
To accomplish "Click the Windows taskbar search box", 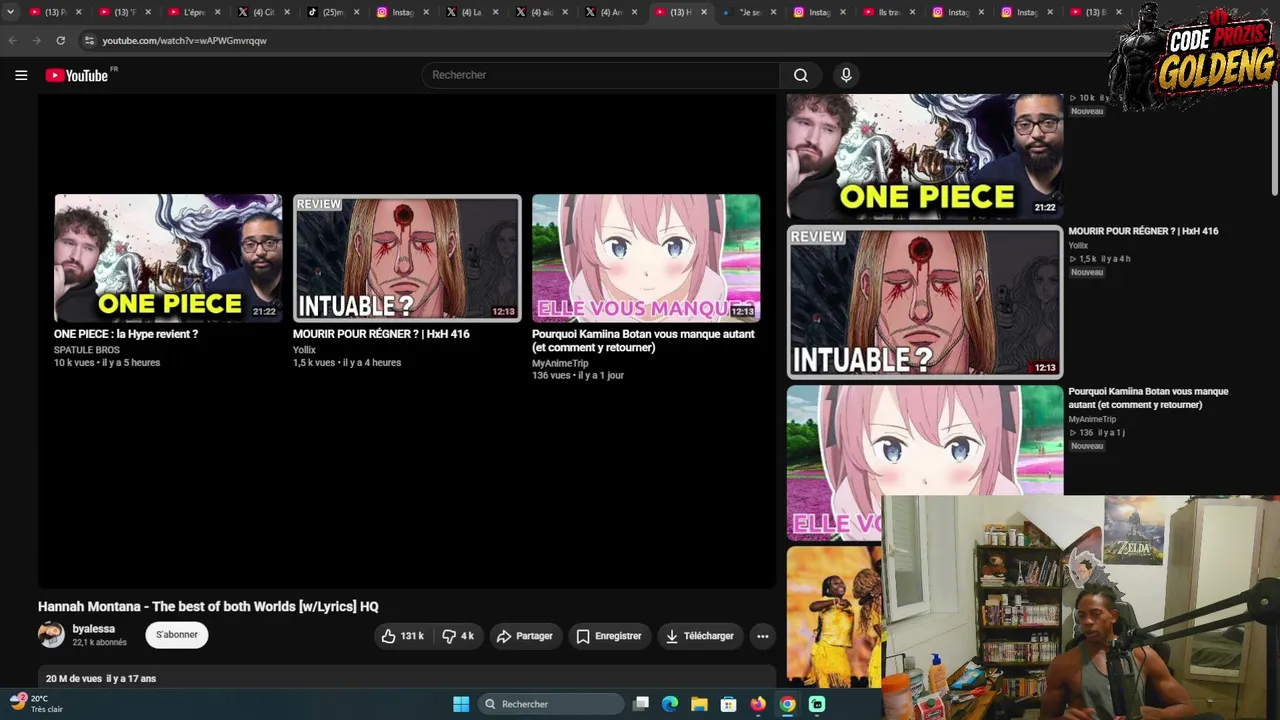I will (550, 704).
